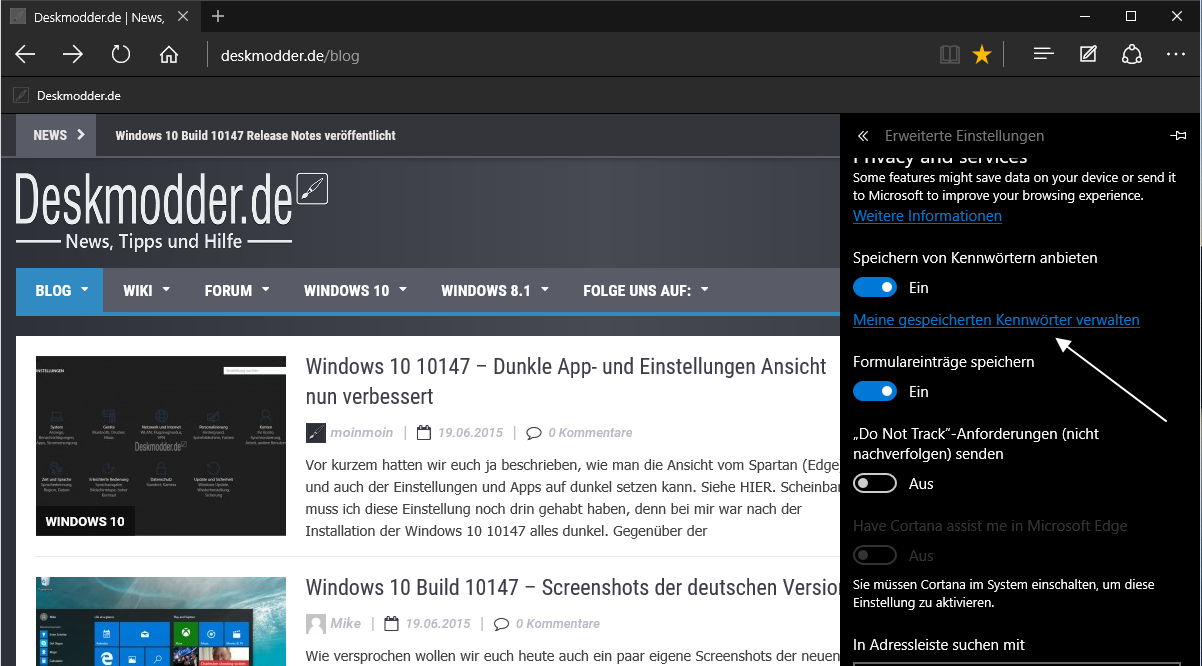This screenshot has height=666, width=1202.
Task: Close the Deskmodder.de browser tab
Action: click(185, 16)
